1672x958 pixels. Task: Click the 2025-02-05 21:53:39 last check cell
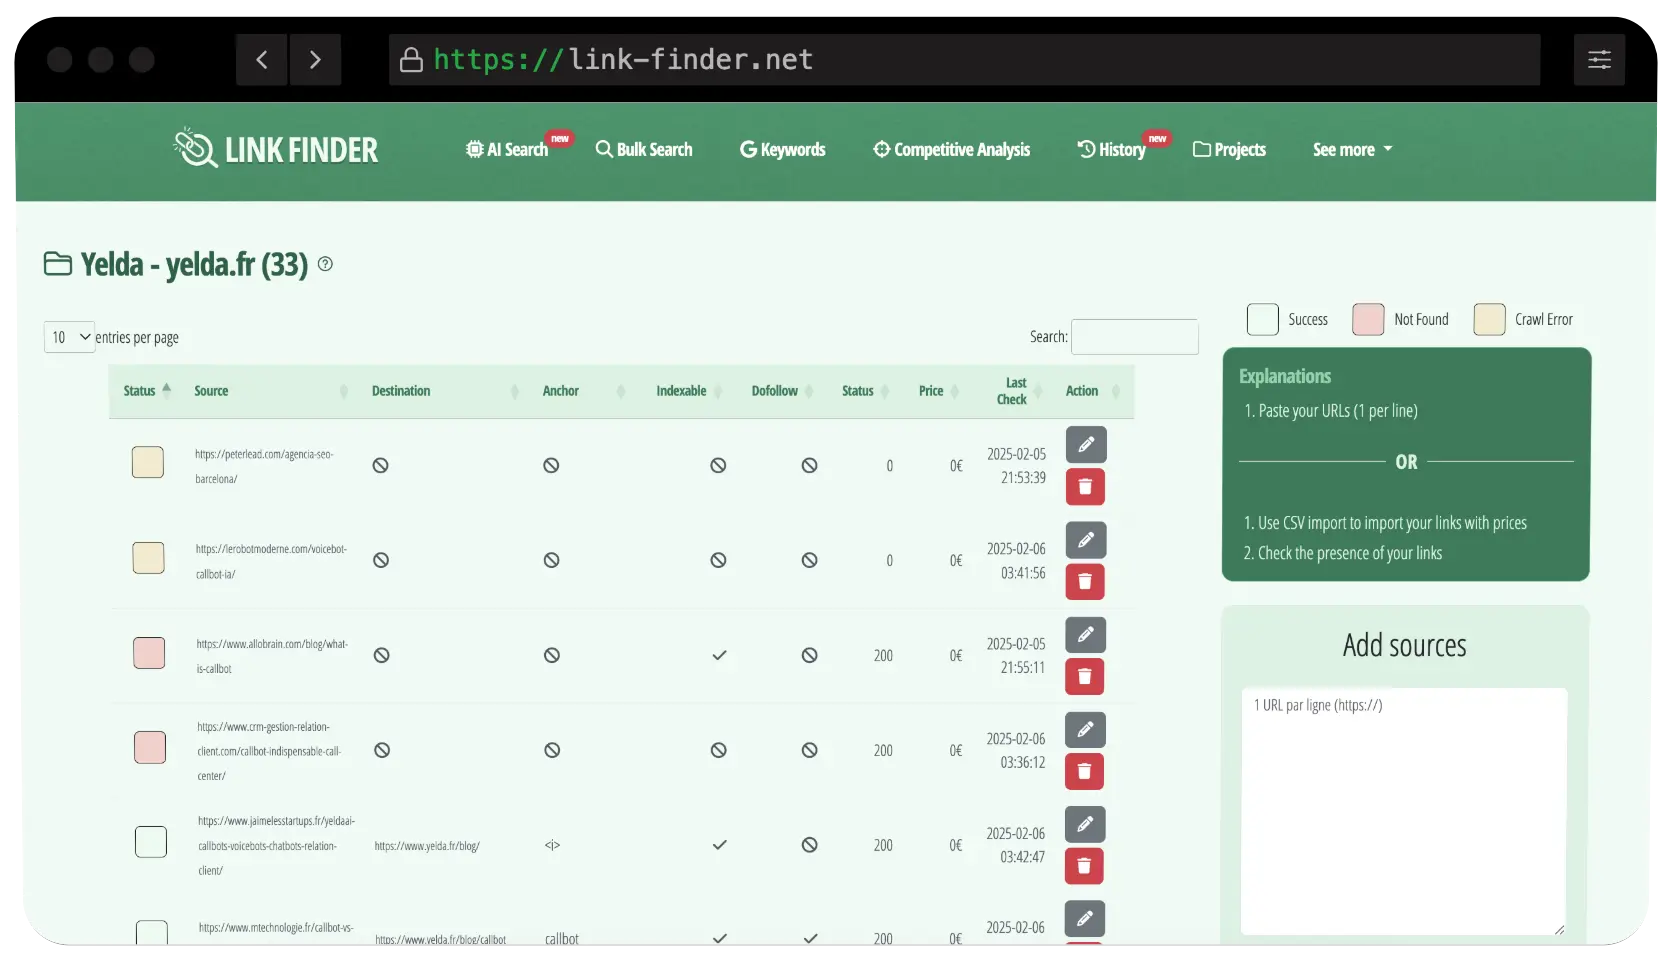pos(1016,466)
